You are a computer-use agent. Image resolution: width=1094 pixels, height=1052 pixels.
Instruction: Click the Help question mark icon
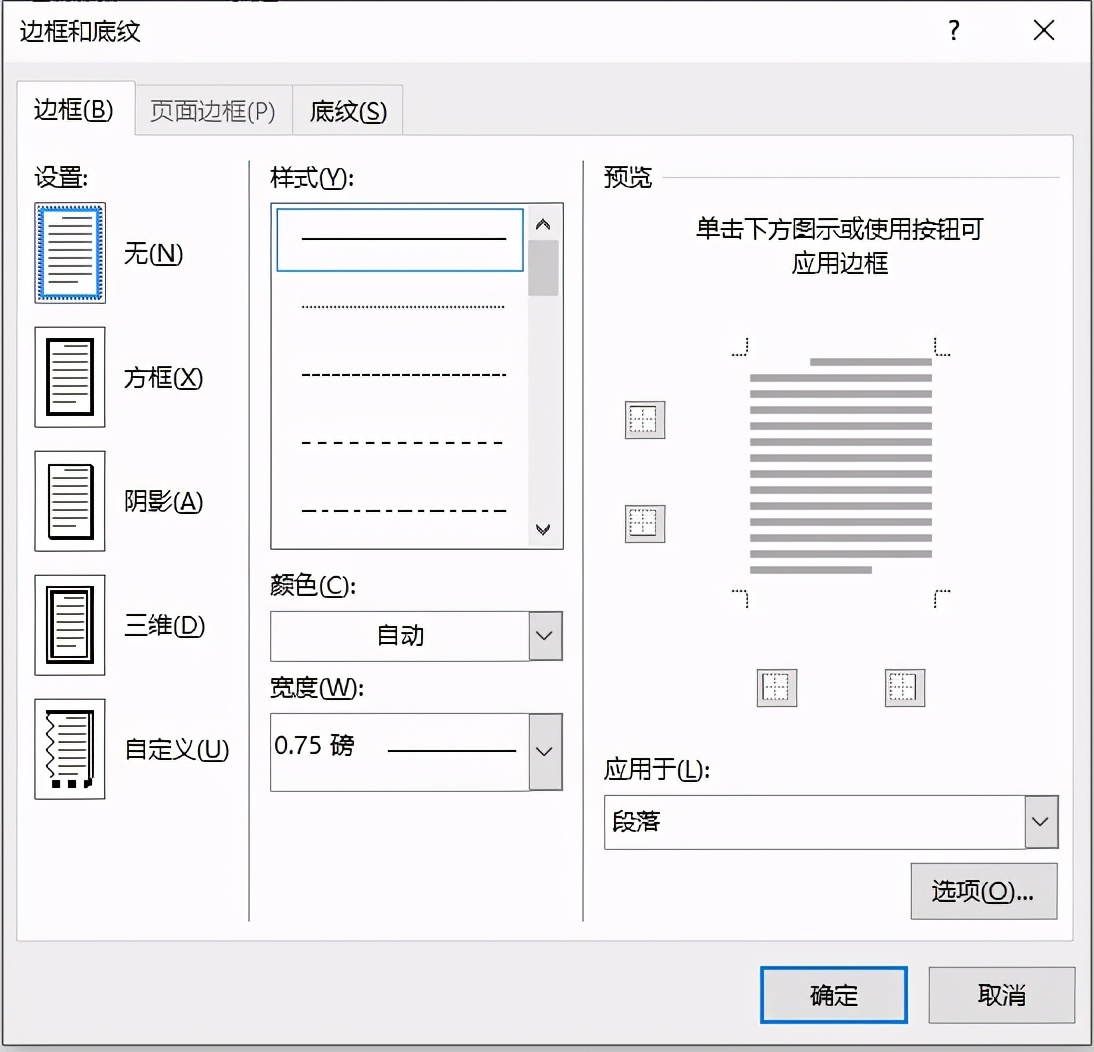tap(953, 31)
